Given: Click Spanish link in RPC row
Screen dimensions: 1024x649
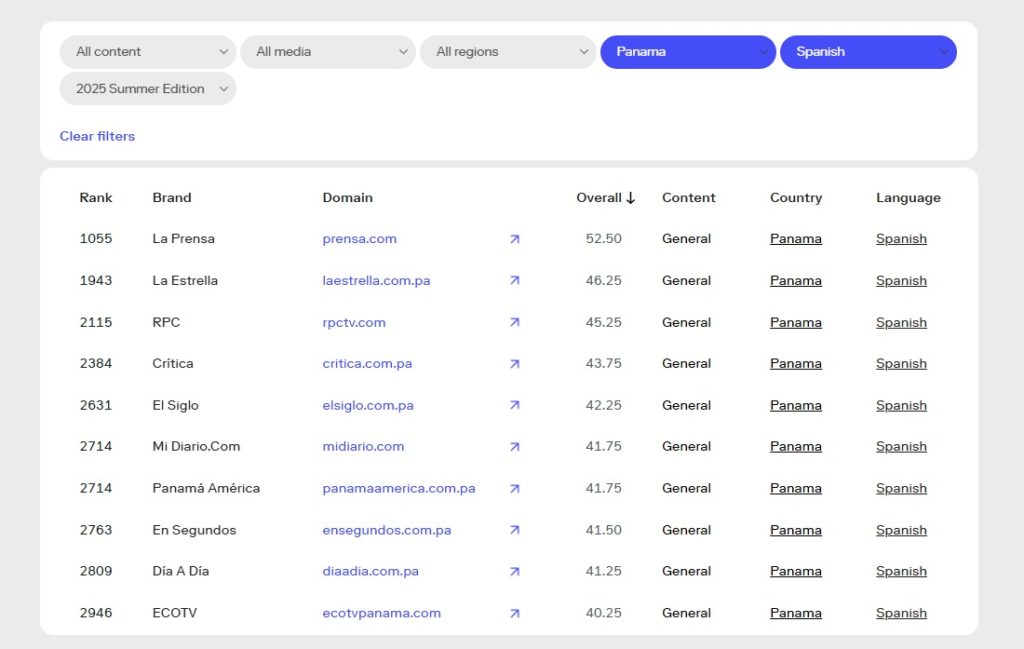Looking at the screenshot, I should click(901, 323).
